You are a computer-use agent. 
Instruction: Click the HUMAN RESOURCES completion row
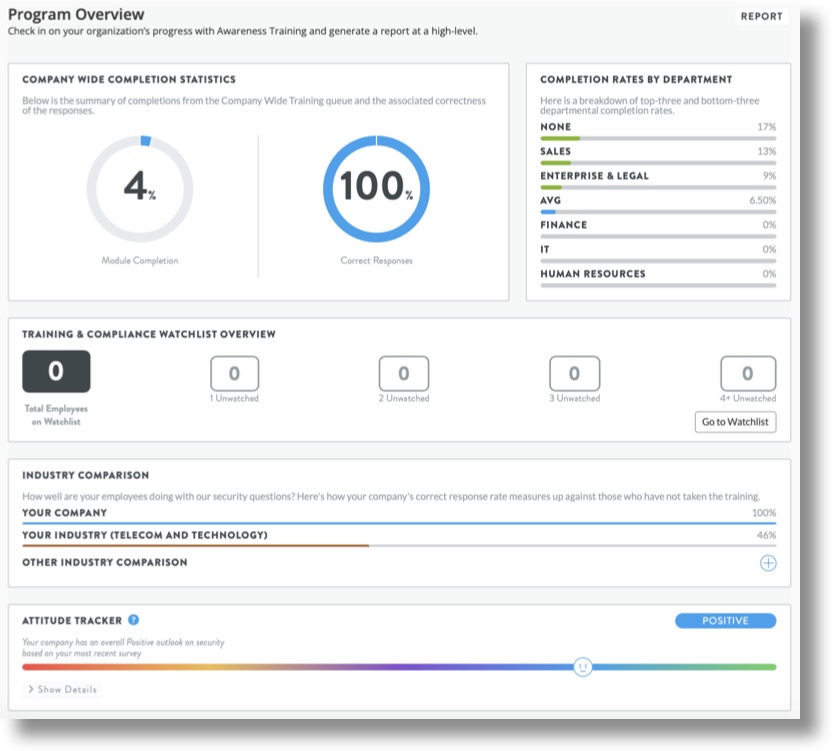(x=660, y=277)
